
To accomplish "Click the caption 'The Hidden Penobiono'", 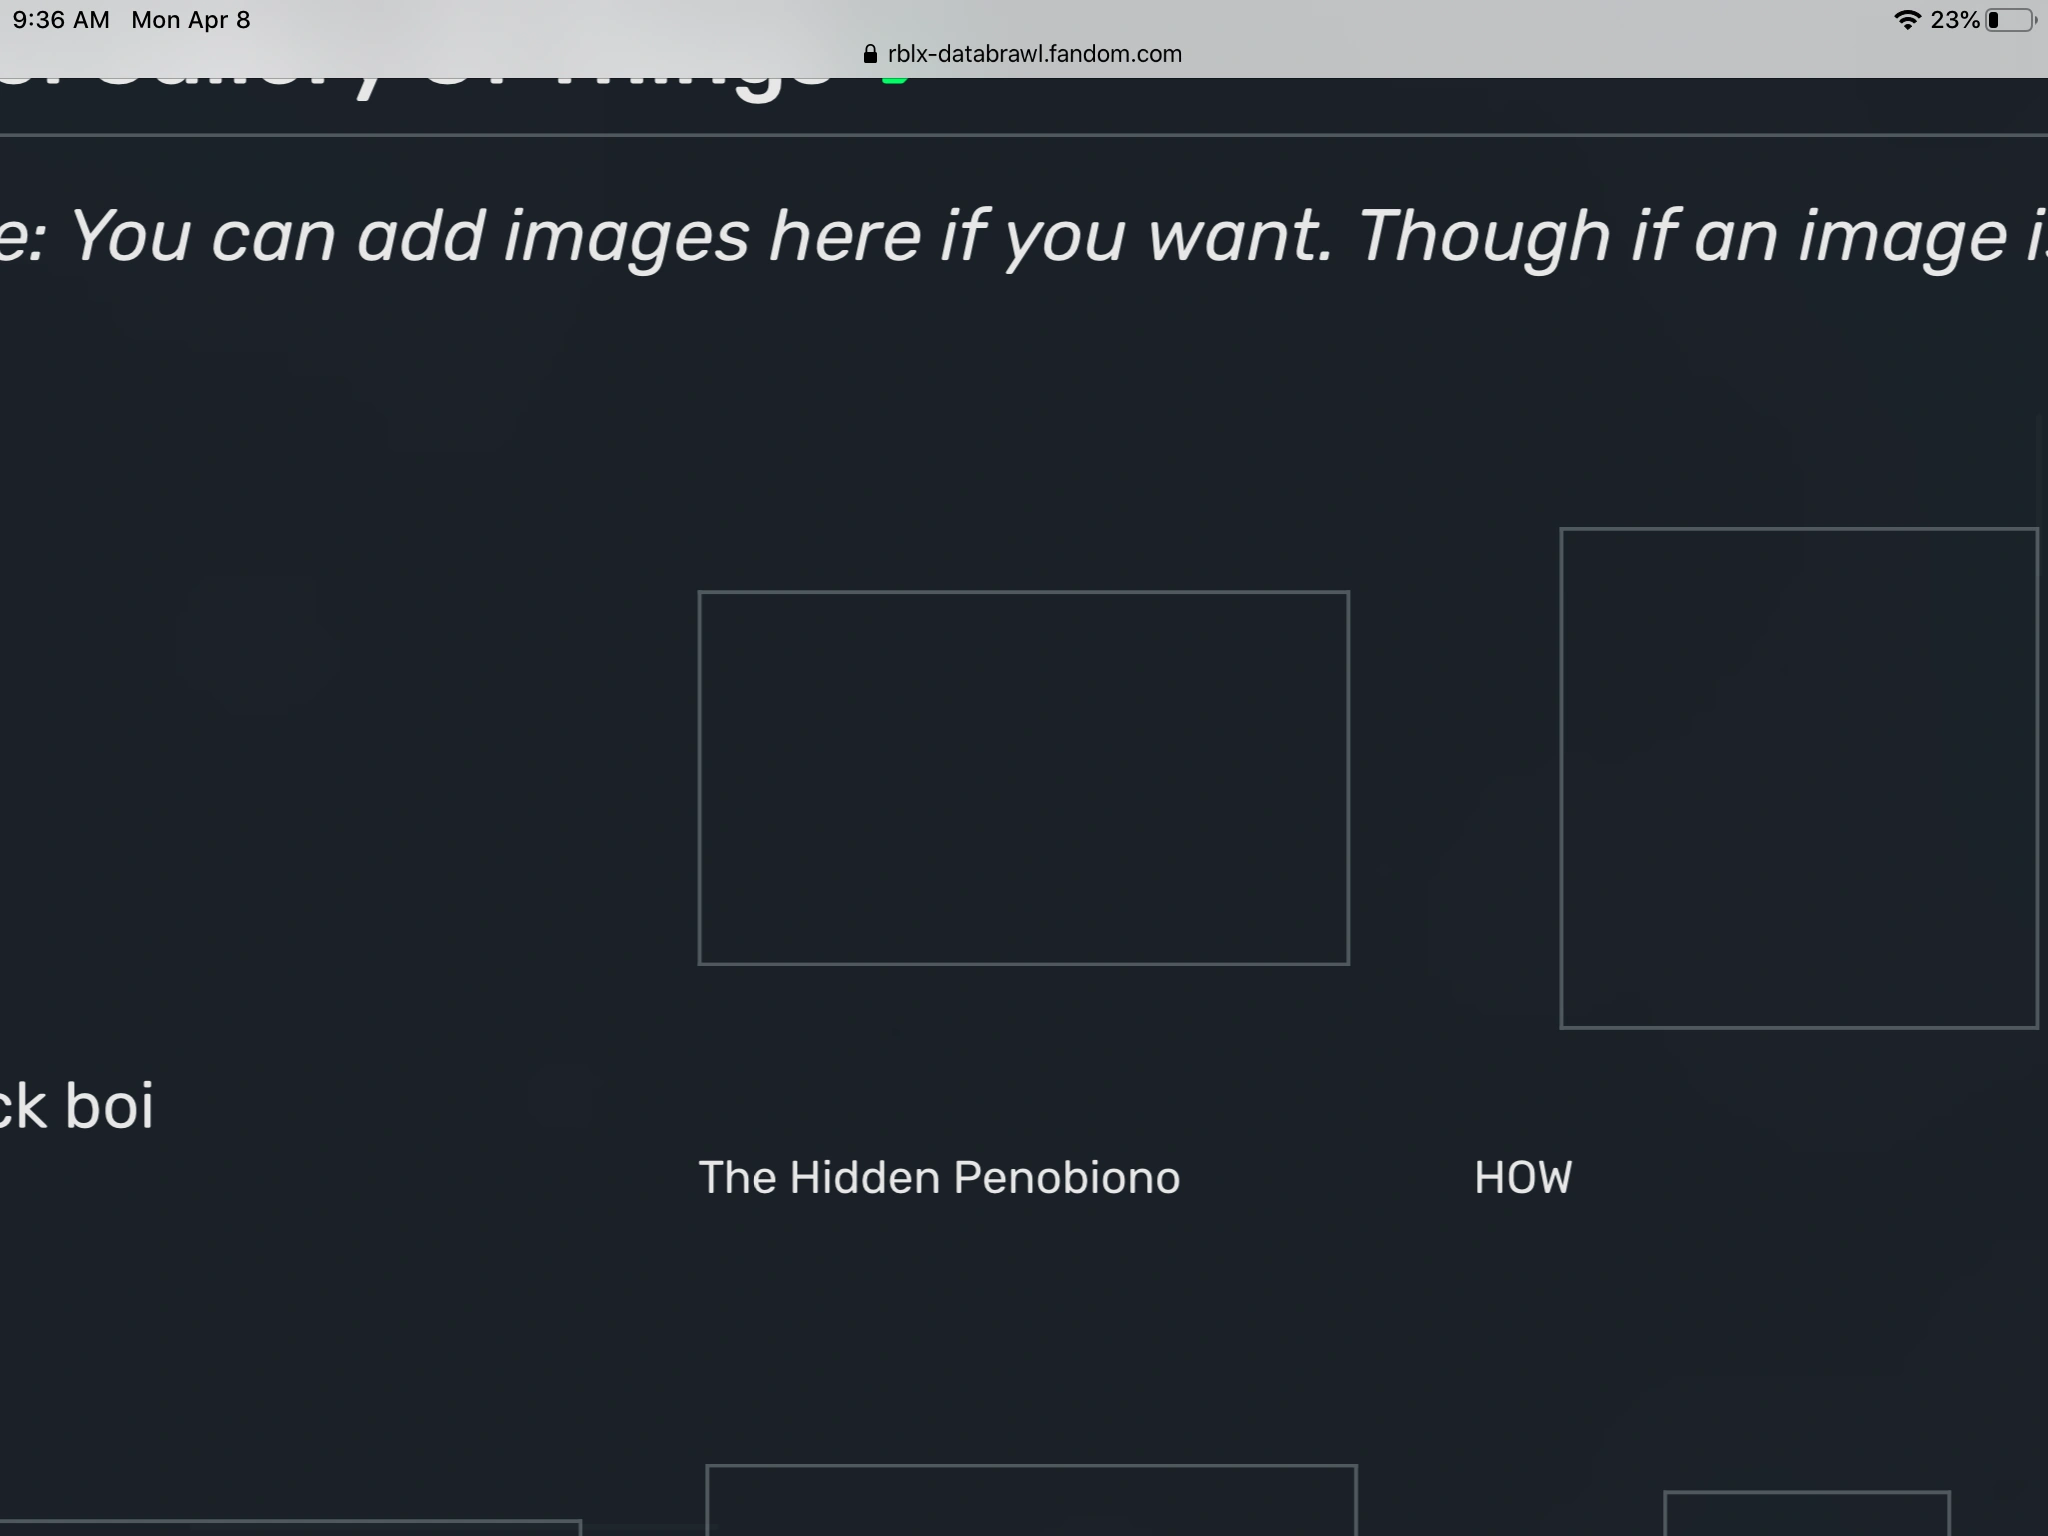I will coord(939,1178).
